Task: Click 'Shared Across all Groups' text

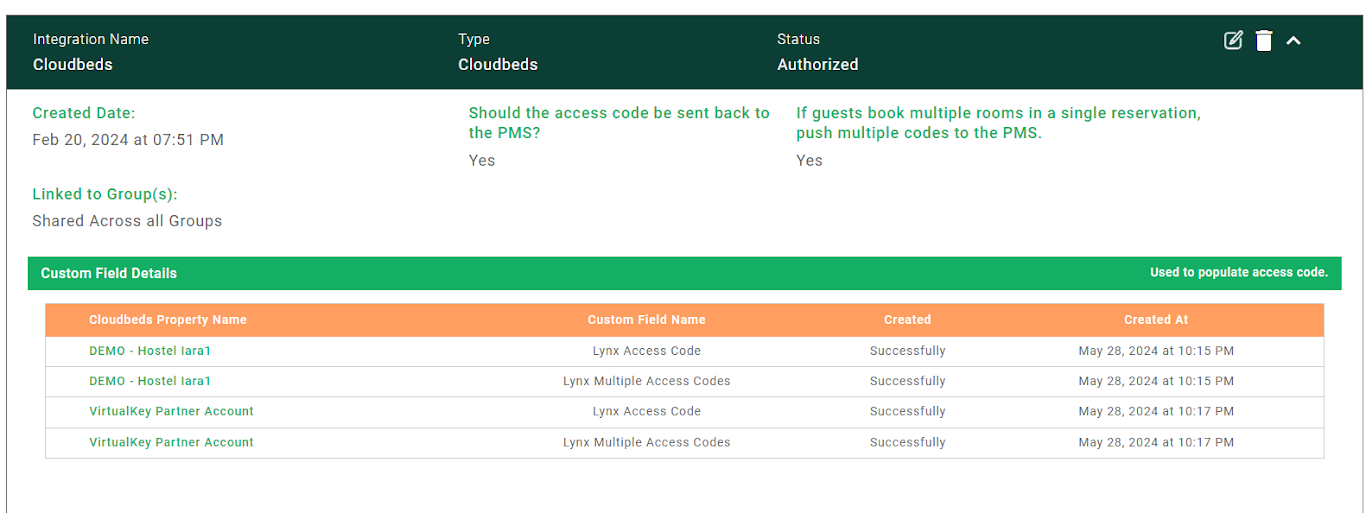Action: coord(127,221)
